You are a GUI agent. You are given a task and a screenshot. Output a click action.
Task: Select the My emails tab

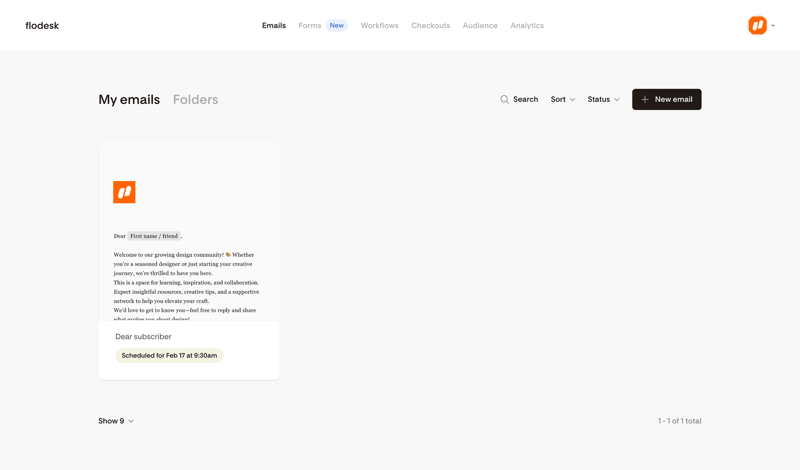click(x=129, y=100)
